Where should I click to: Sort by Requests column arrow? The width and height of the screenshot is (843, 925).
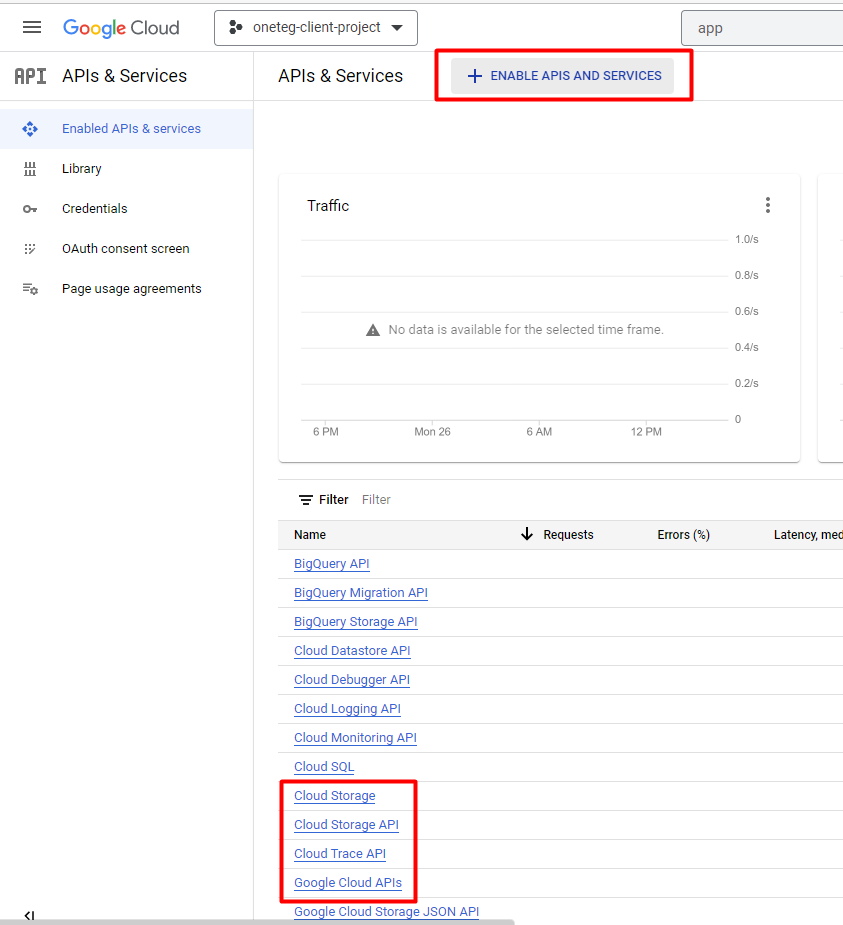(527, 535)
